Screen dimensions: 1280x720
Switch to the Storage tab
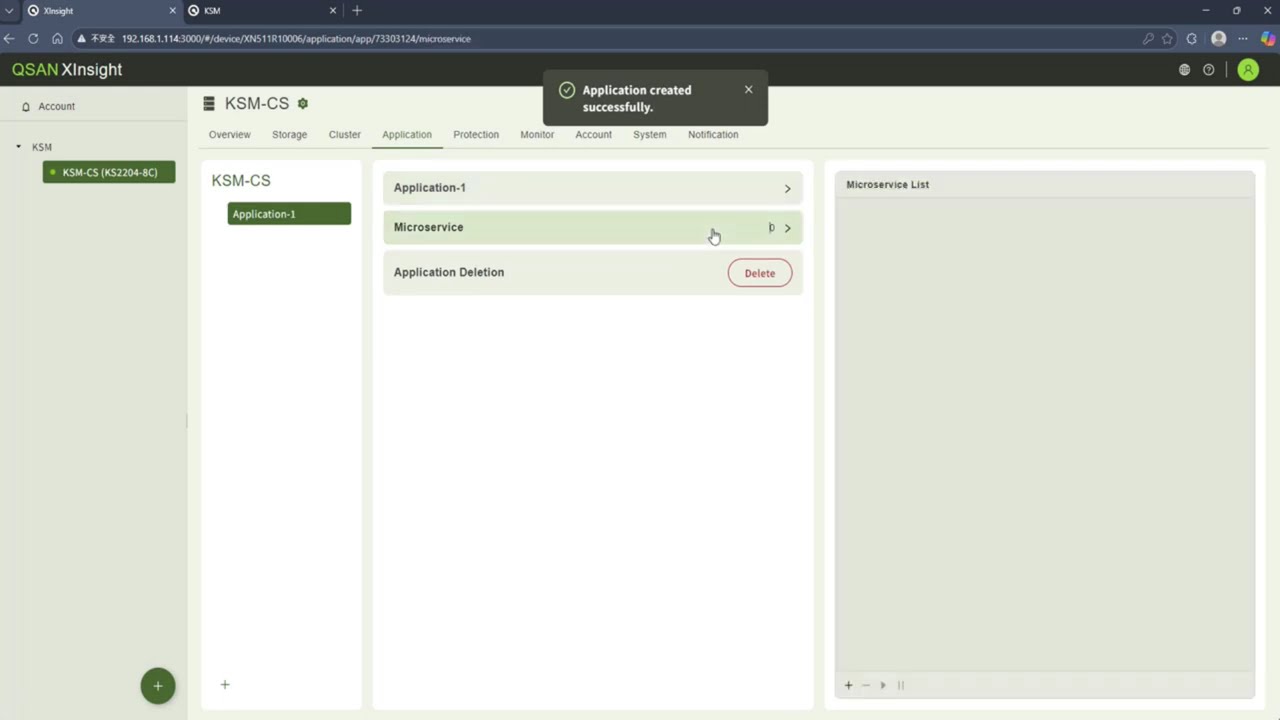click(290, 135)
